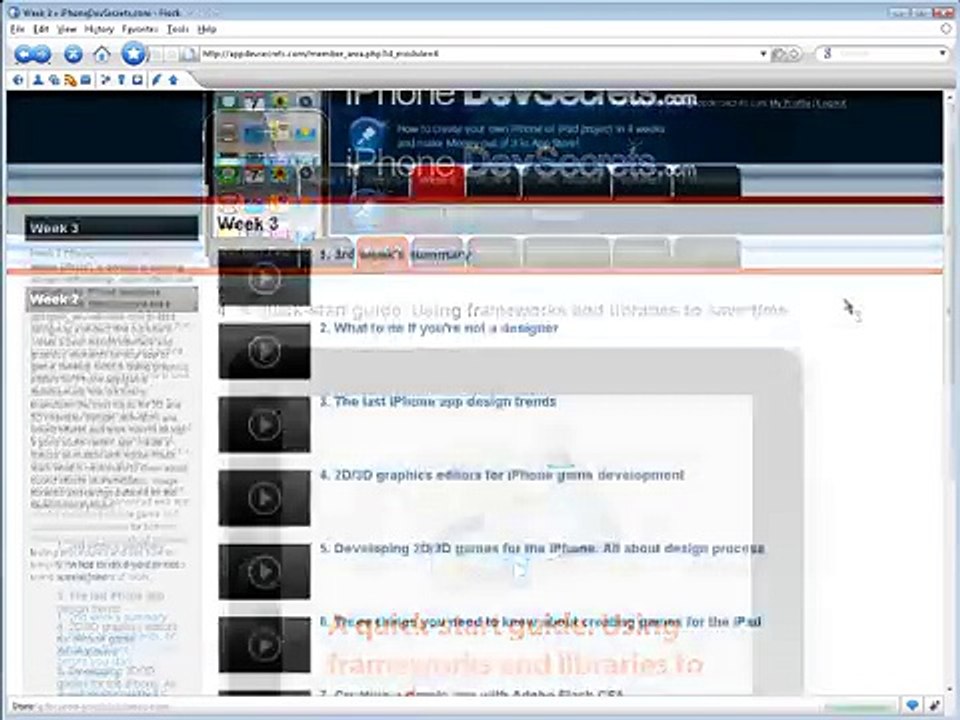Open the My World toolbar icon
Image resolution: width=960 pixels, height=720 pixels.
tap(18, 80)
